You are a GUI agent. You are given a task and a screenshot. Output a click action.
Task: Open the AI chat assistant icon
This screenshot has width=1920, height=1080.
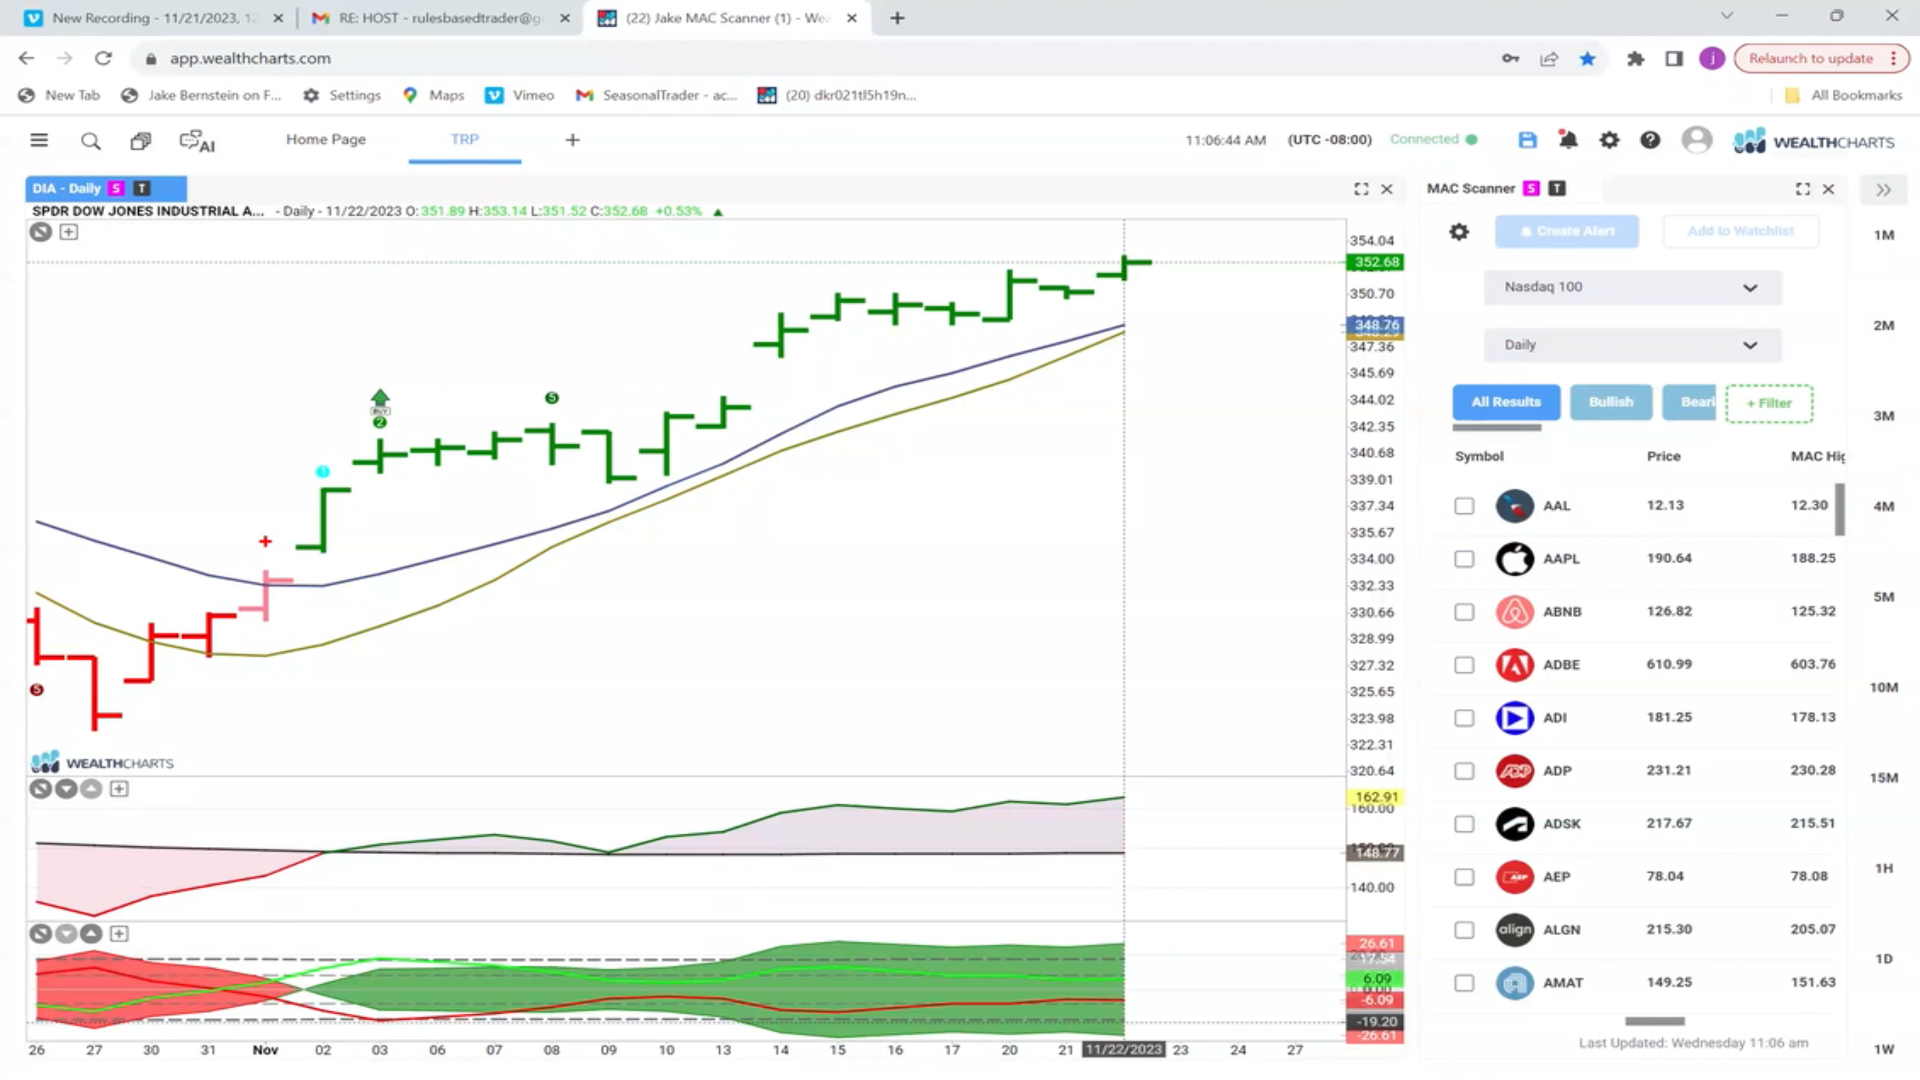pos(197,141)
